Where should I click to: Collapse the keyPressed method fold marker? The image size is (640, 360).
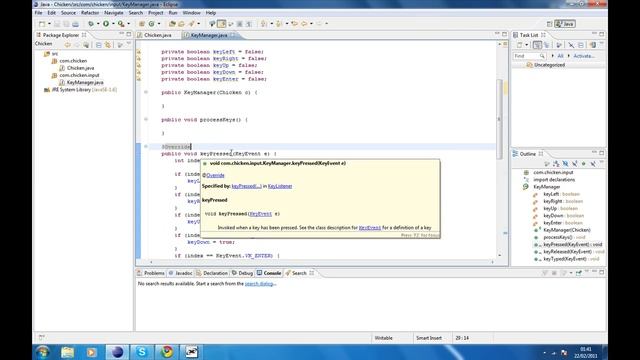coord(146,147)
